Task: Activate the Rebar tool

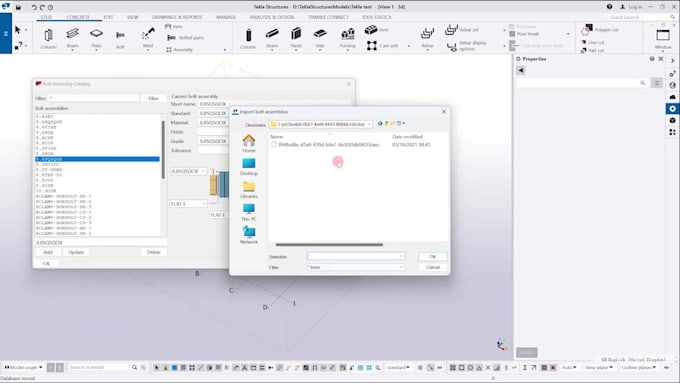Action: click(427, 38)
